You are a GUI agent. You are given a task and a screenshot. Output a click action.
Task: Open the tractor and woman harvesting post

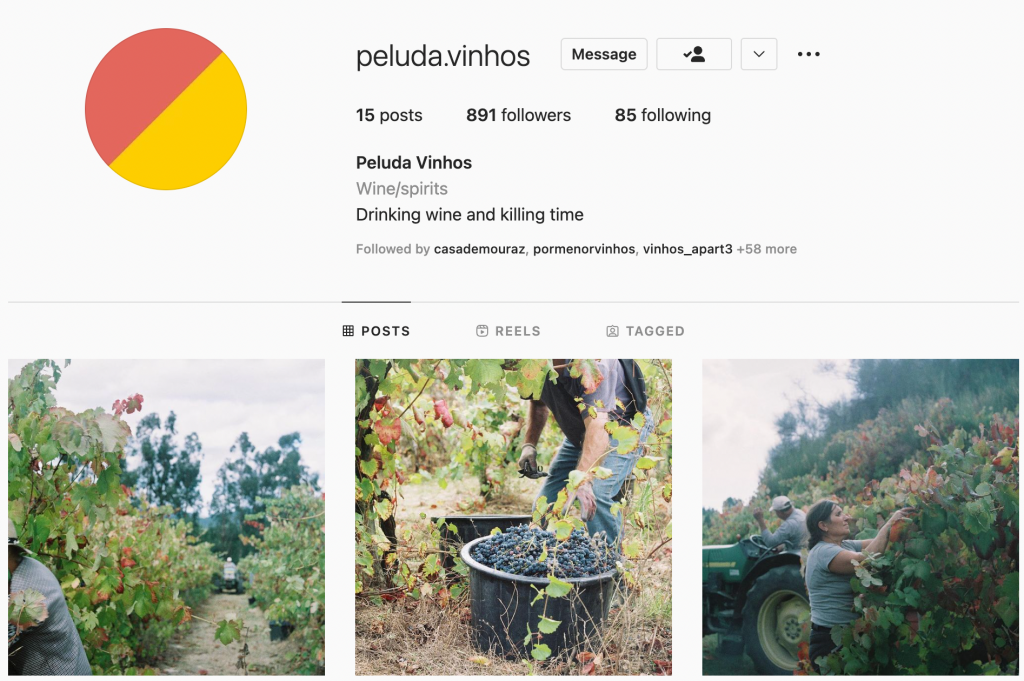coord(860,517)
